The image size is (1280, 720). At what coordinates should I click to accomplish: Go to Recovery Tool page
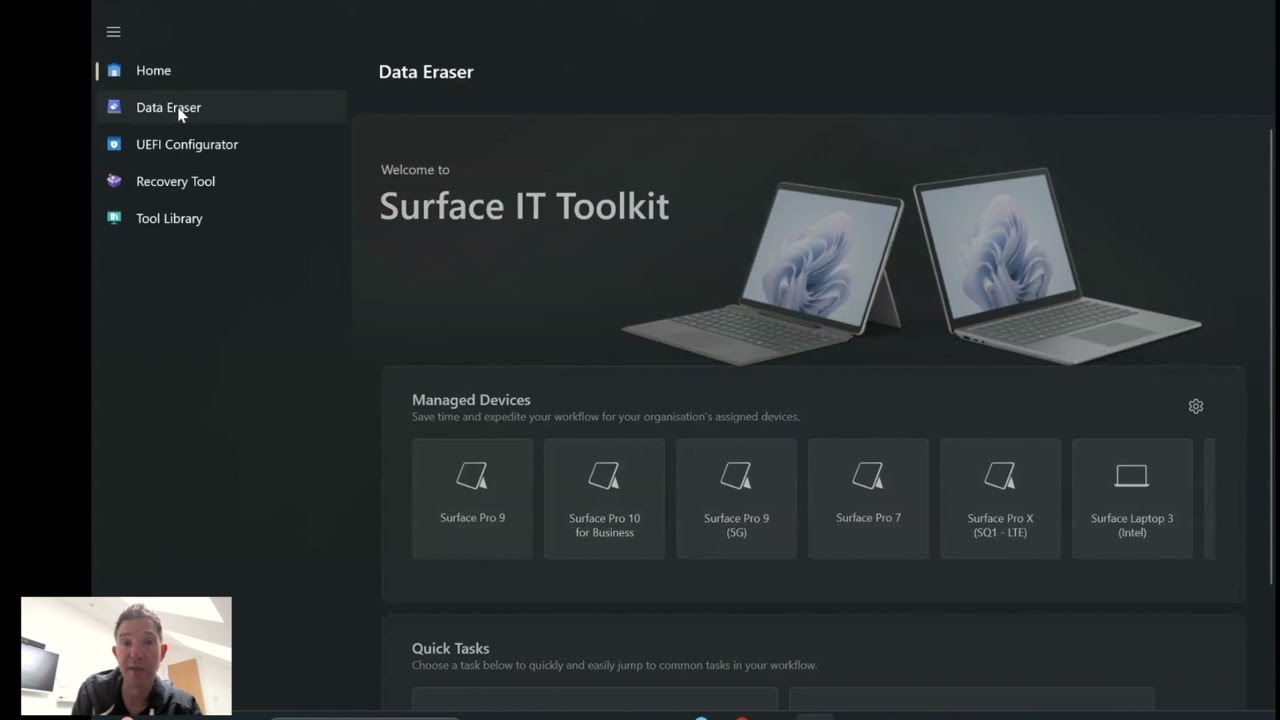click(222, 181)
